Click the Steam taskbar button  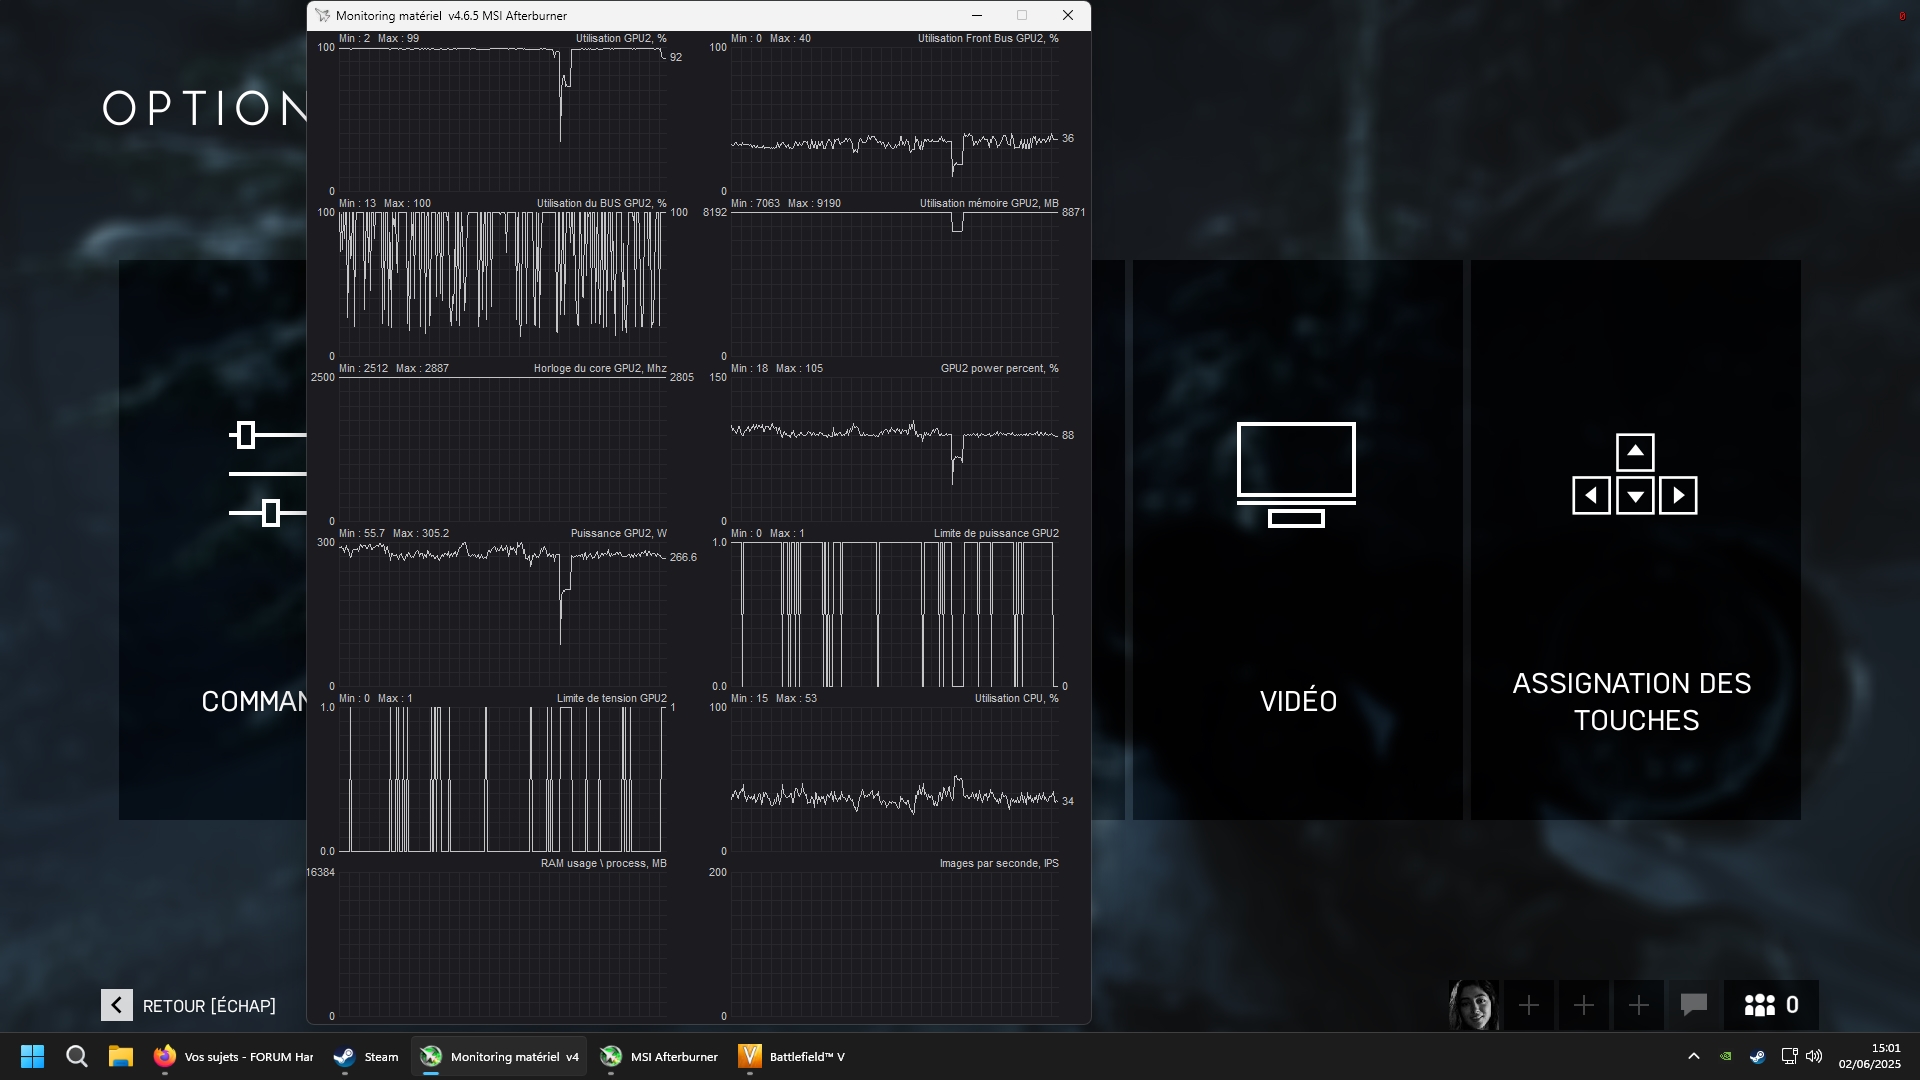[x=366, y=1056]
